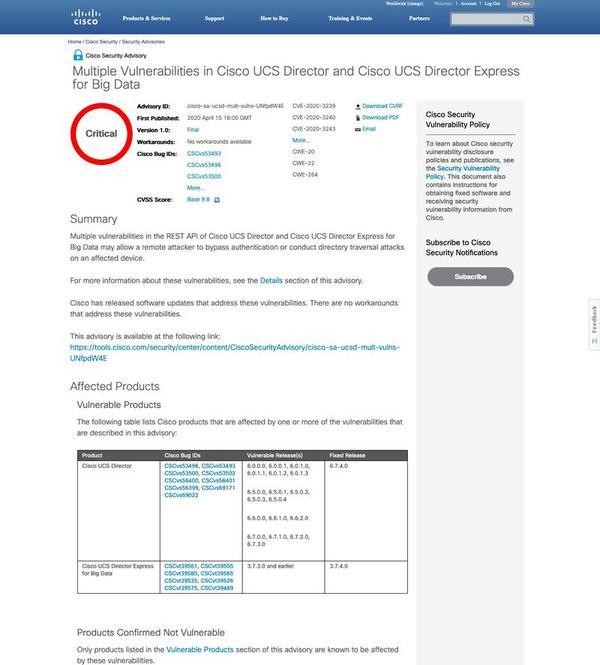Screen dimensions: 600x665
Task: Open the How to Buy menu
Action: [x=274, y=18]
